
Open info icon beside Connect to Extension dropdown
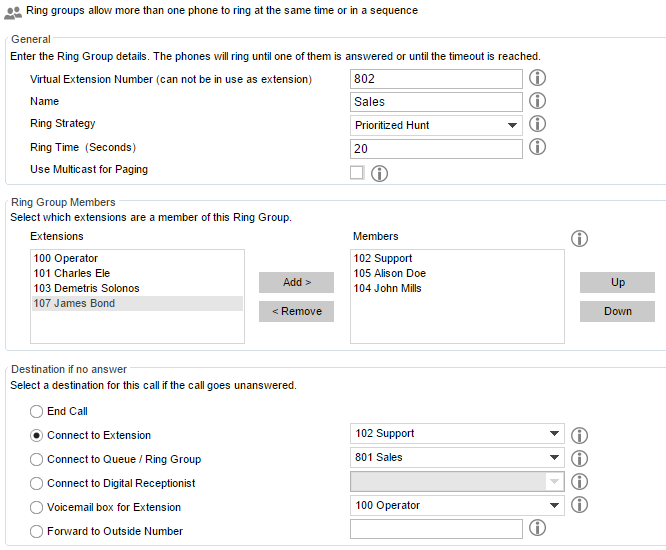[579, 435]
